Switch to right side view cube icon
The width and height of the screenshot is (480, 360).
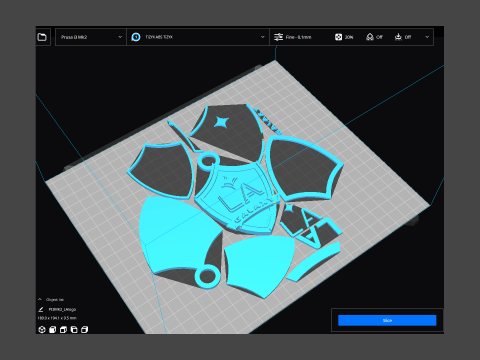click(84, 330)
